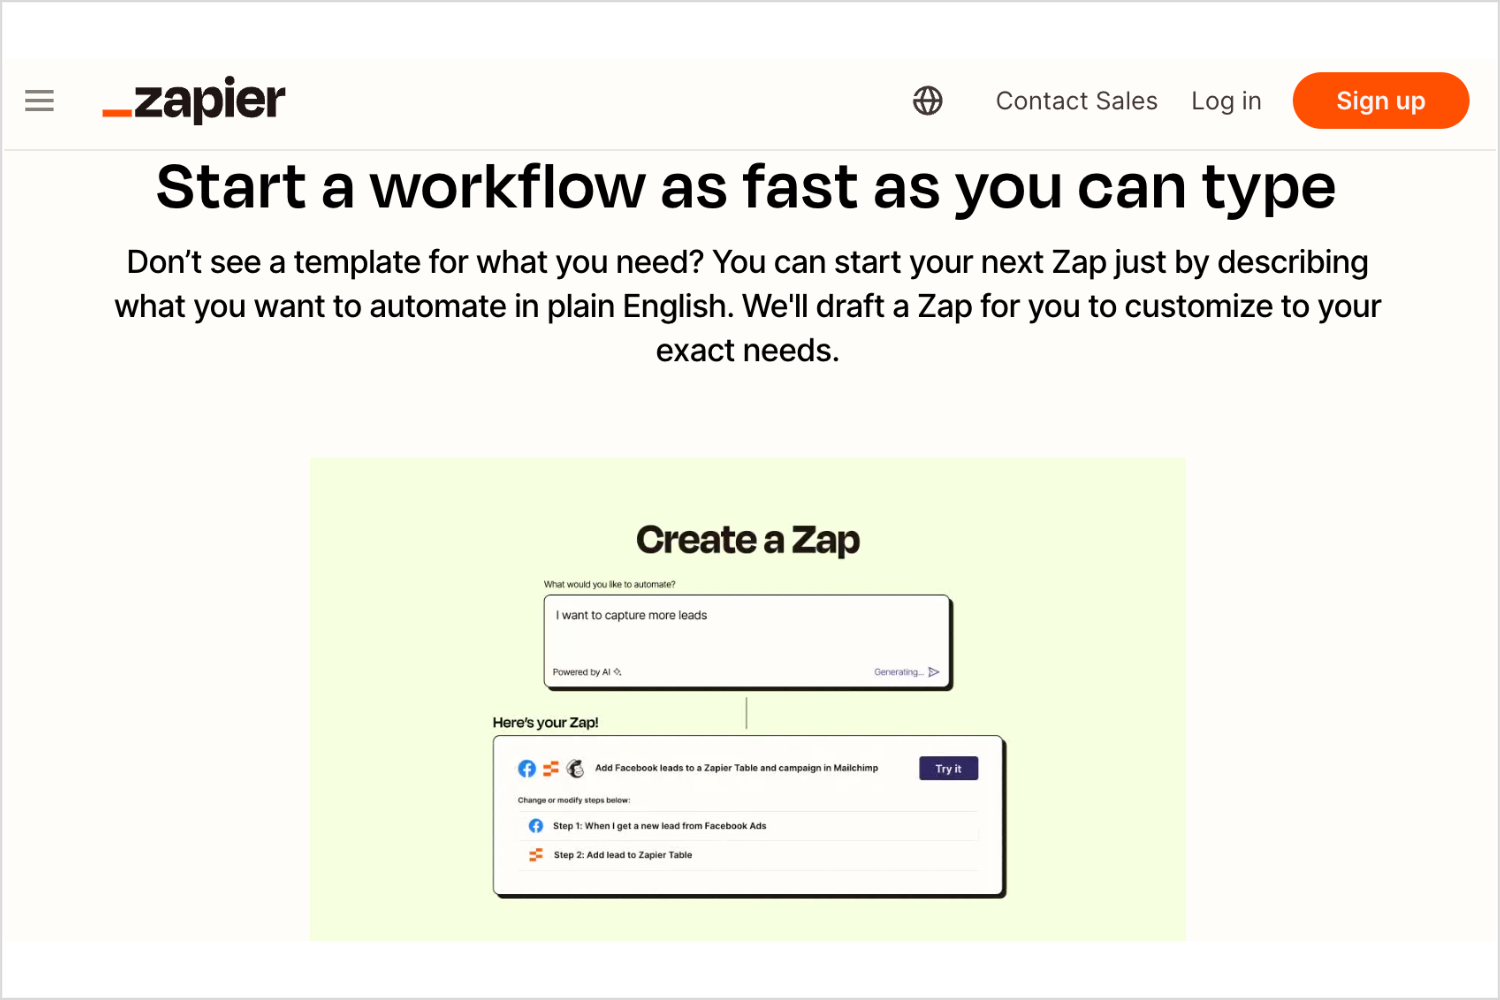Click the Try it button
The width and height of the screenshot is (1500, 1000).
tap(948, 768)
